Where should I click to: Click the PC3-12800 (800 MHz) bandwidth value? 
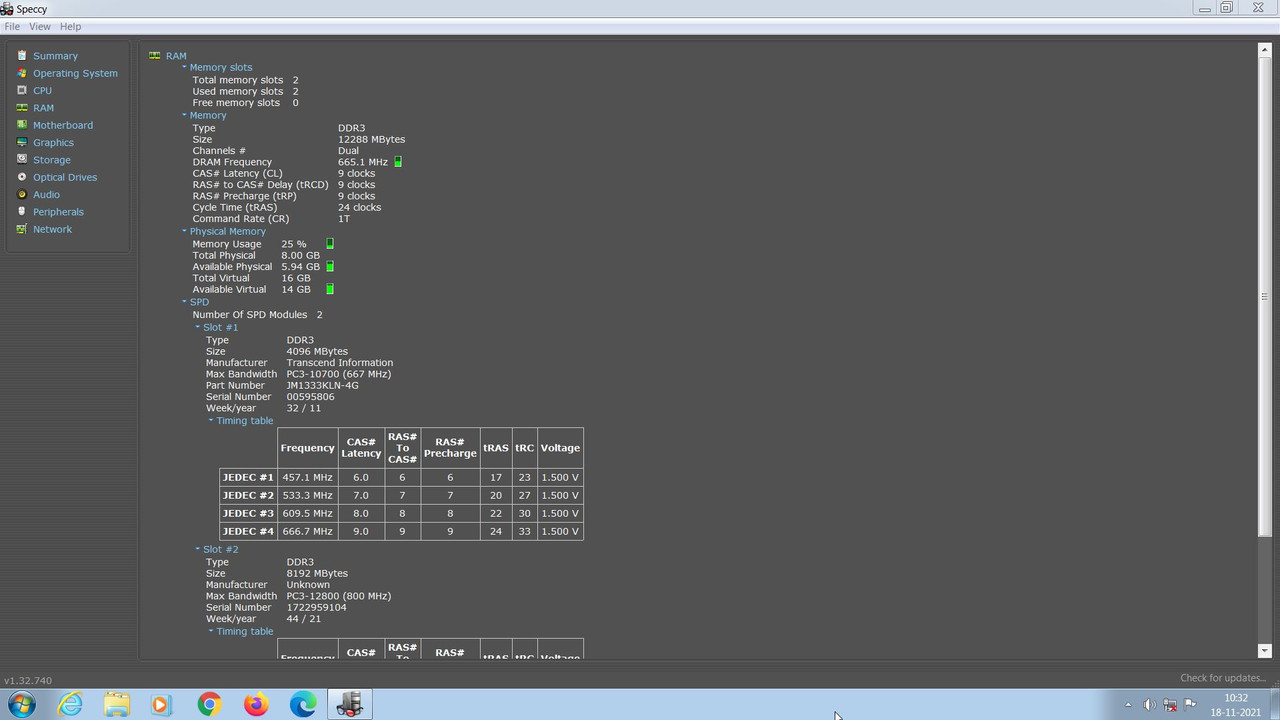(x=338, y=596)
